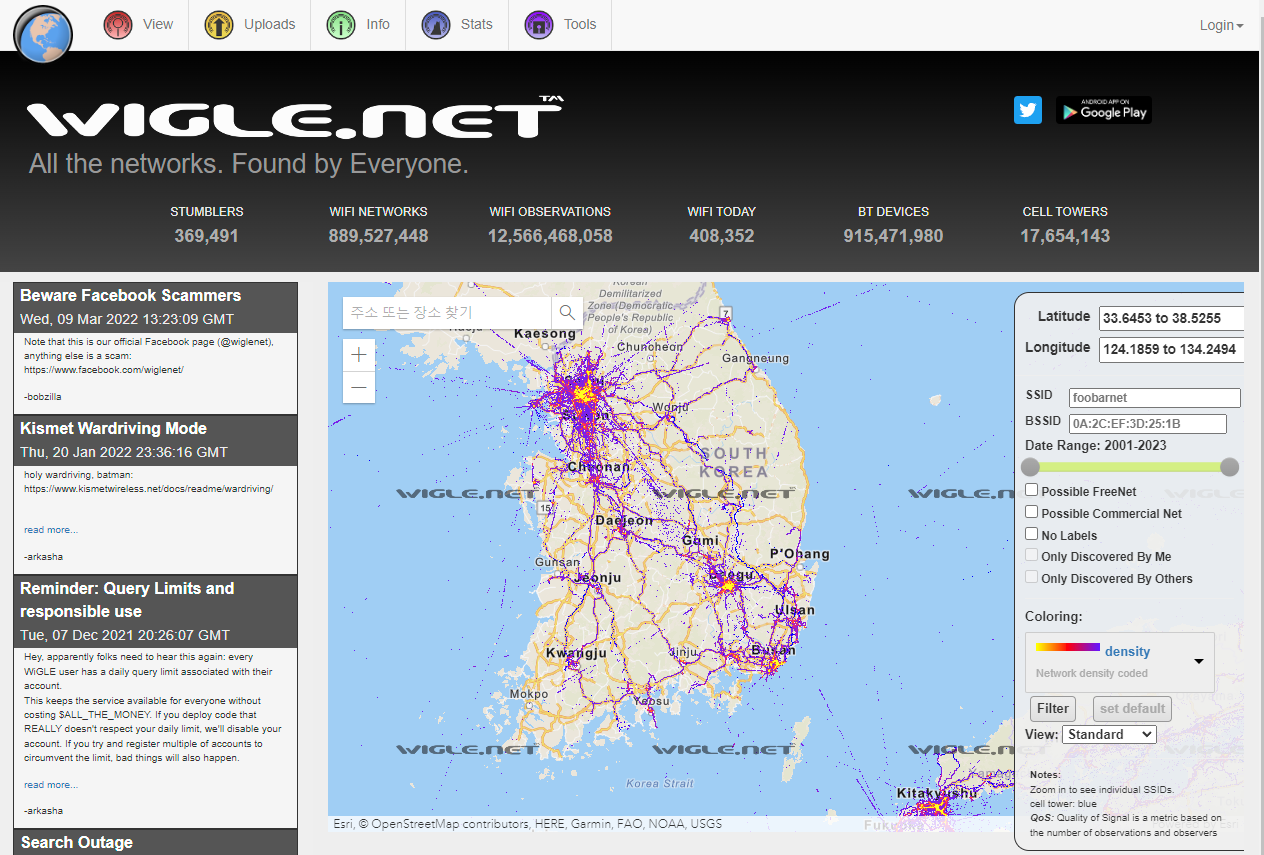Screen dimensions: 1264x855
Task: Click the WiGLE globe logo icon
Action: (x=43, y=35)
